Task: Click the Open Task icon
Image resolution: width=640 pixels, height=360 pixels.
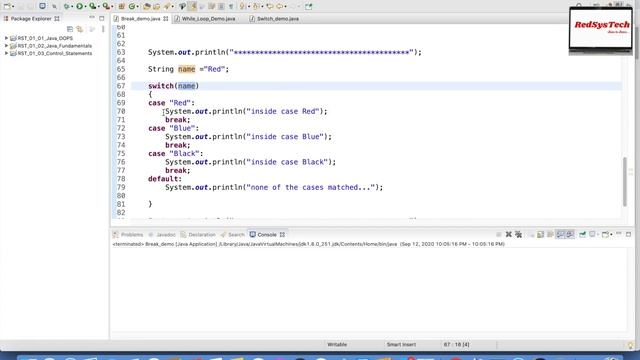Action: click(156, 6)
